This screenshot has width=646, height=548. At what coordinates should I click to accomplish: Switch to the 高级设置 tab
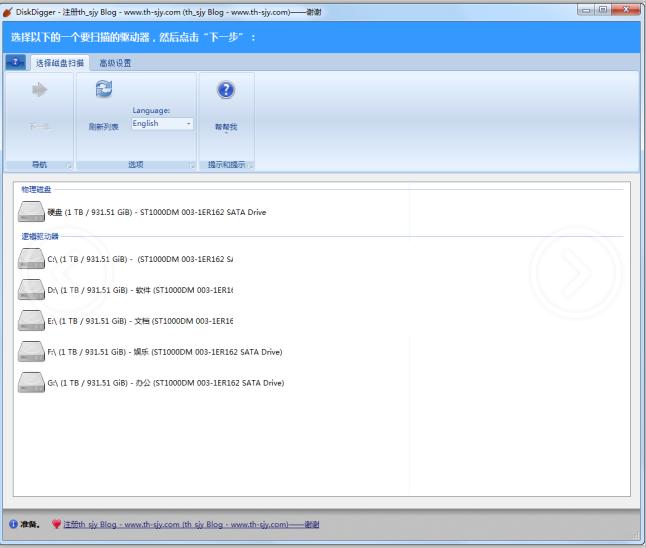[115, 63]
